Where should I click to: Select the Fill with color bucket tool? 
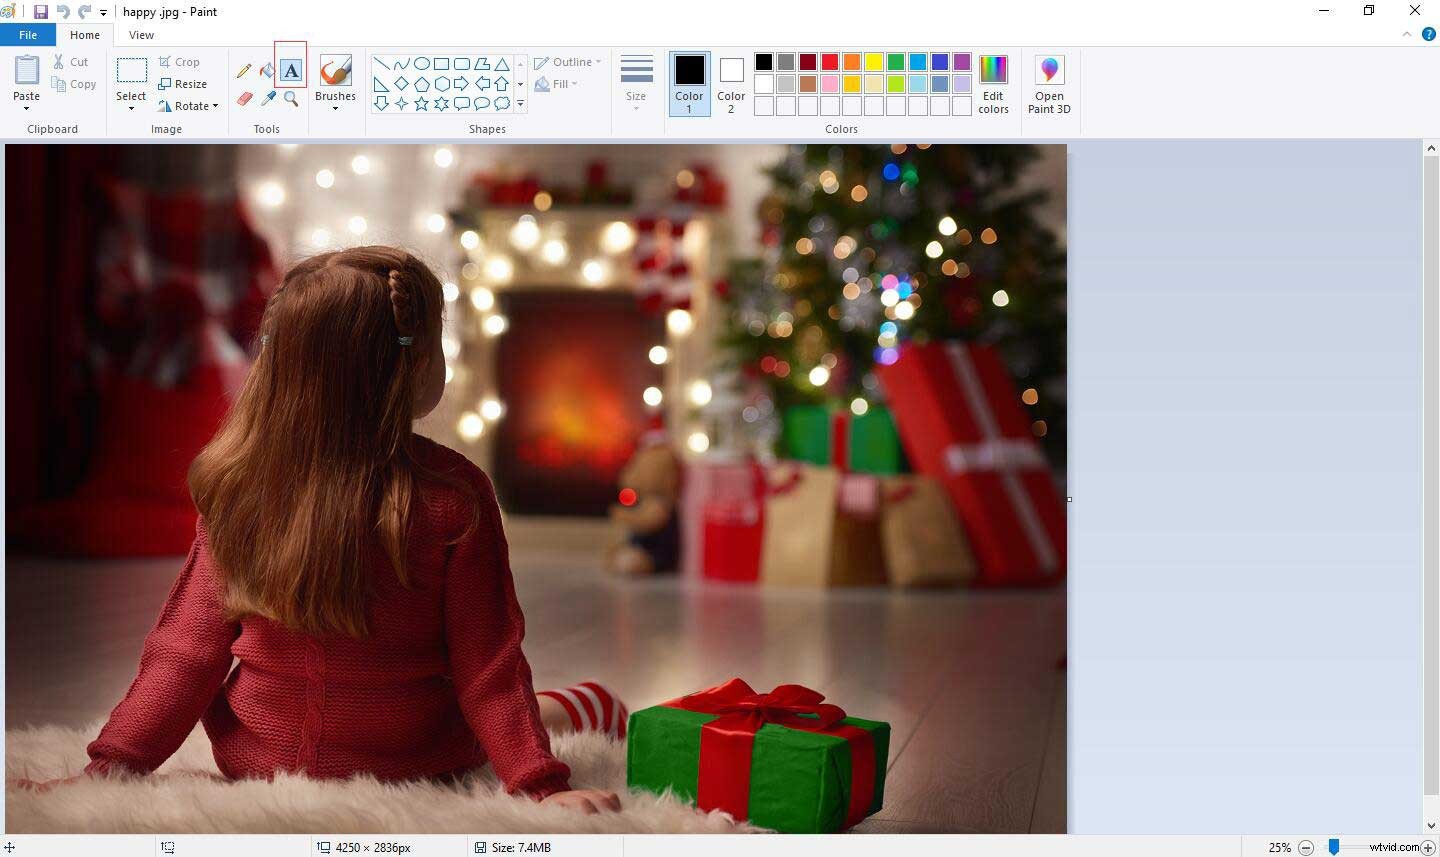click(x=266, y=70)
